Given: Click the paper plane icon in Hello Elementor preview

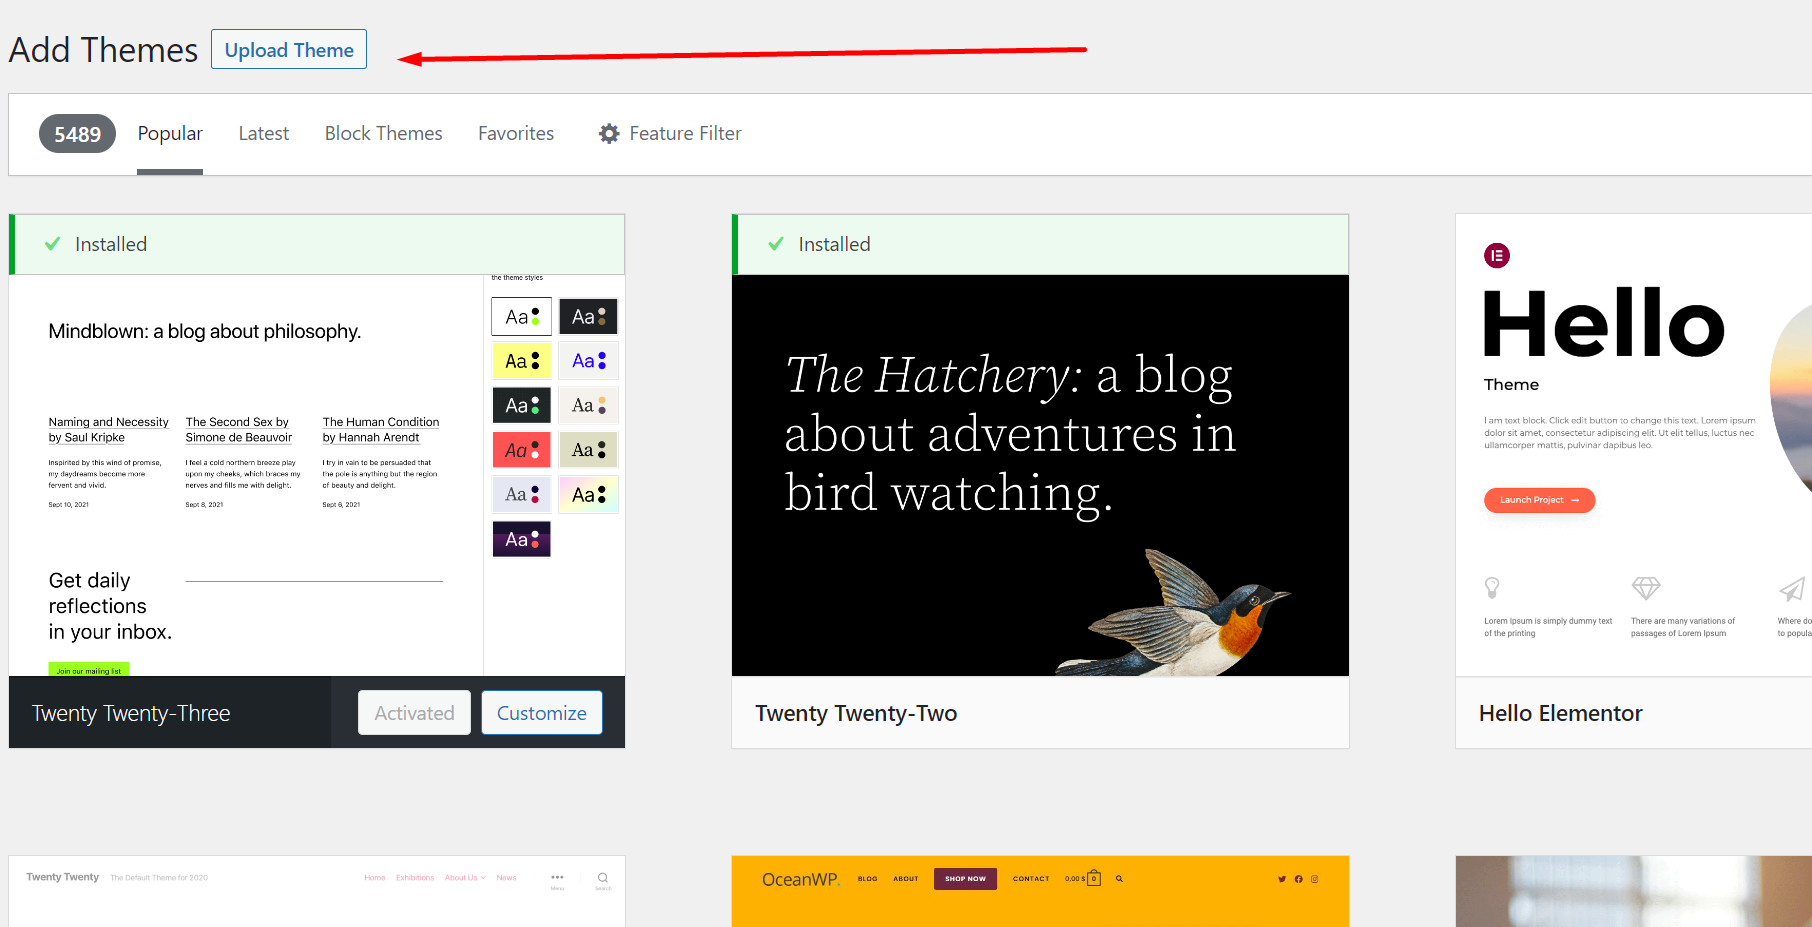Looking at the screenshot, I should pos(1791,588).
